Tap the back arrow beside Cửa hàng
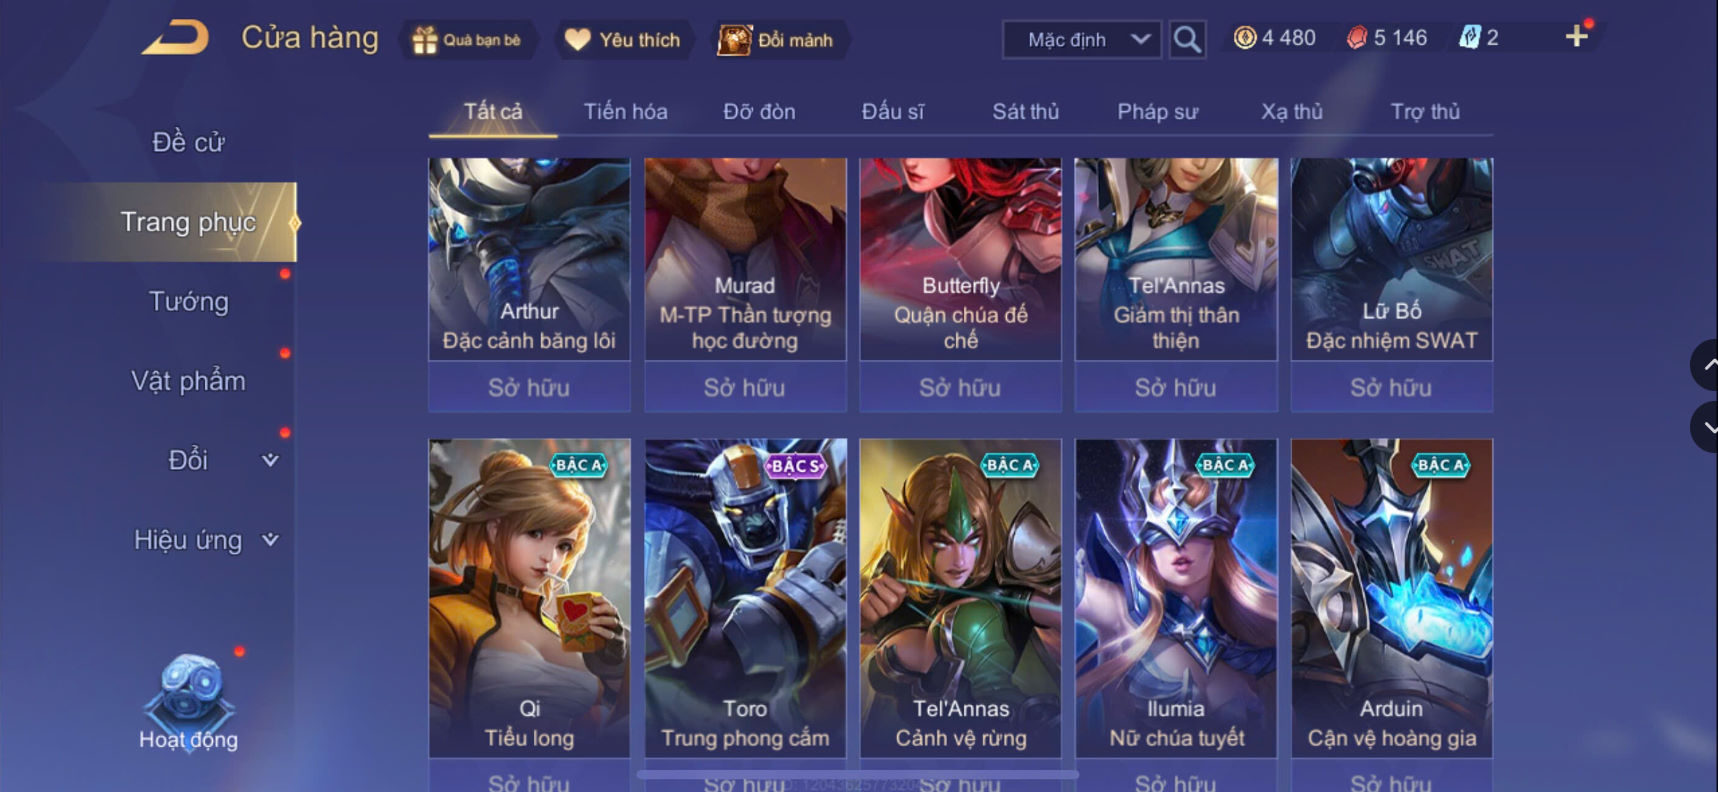The image size is (1718, 792). tap(175, 38)
